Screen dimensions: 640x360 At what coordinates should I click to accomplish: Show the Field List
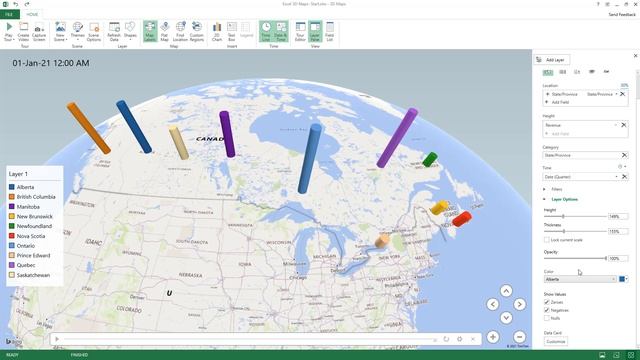coord(329,31)
